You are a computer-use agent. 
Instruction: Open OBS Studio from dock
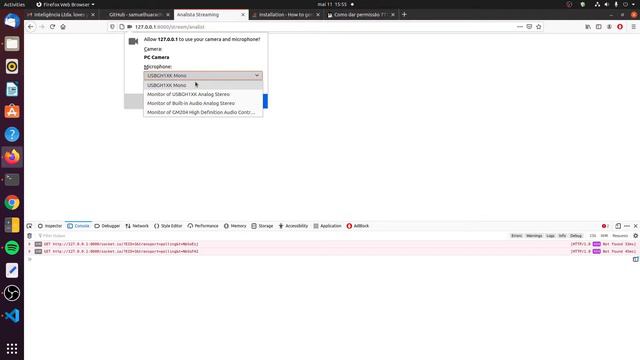pos(12,293)
